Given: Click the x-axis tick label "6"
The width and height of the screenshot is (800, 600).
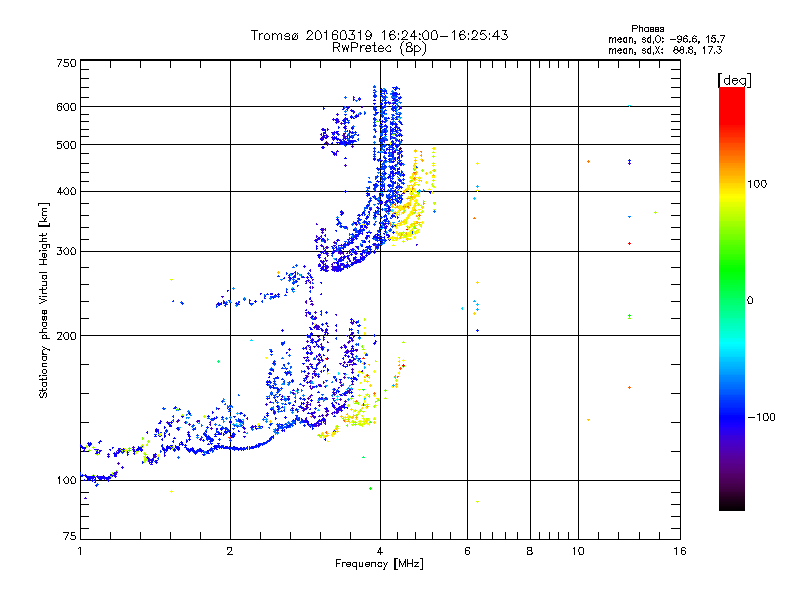Looking at the screenshot, I should pos(467,551).
